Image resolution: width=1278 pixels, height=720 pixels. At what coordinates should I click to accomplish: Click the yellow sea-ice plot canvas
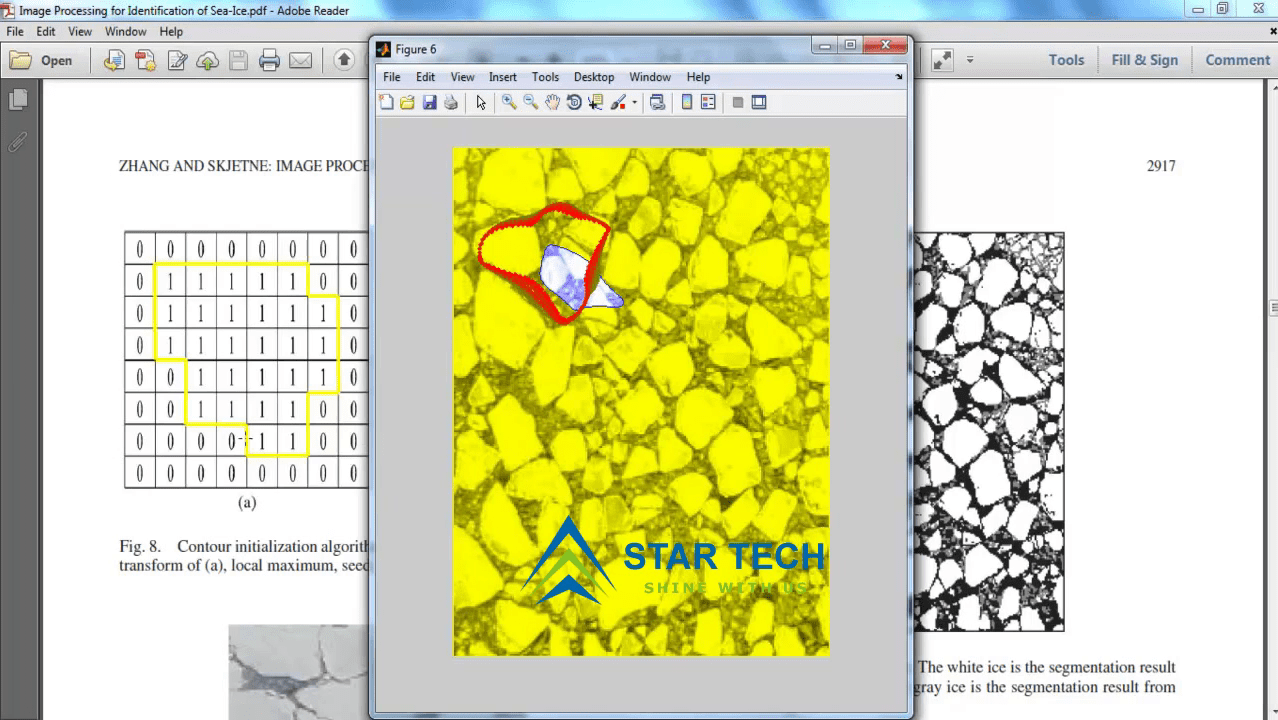tap(640, 420)
